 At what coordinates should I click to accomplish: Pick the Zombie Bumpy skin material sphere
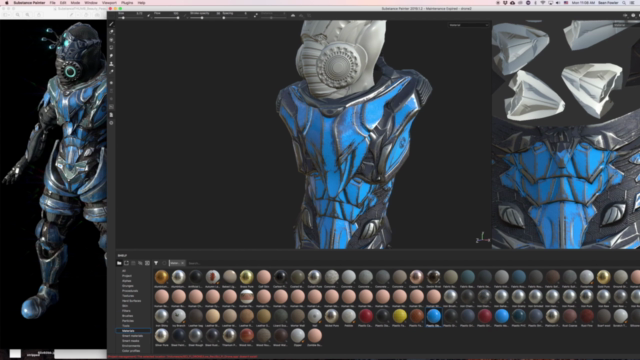click(x=315, y=336)
